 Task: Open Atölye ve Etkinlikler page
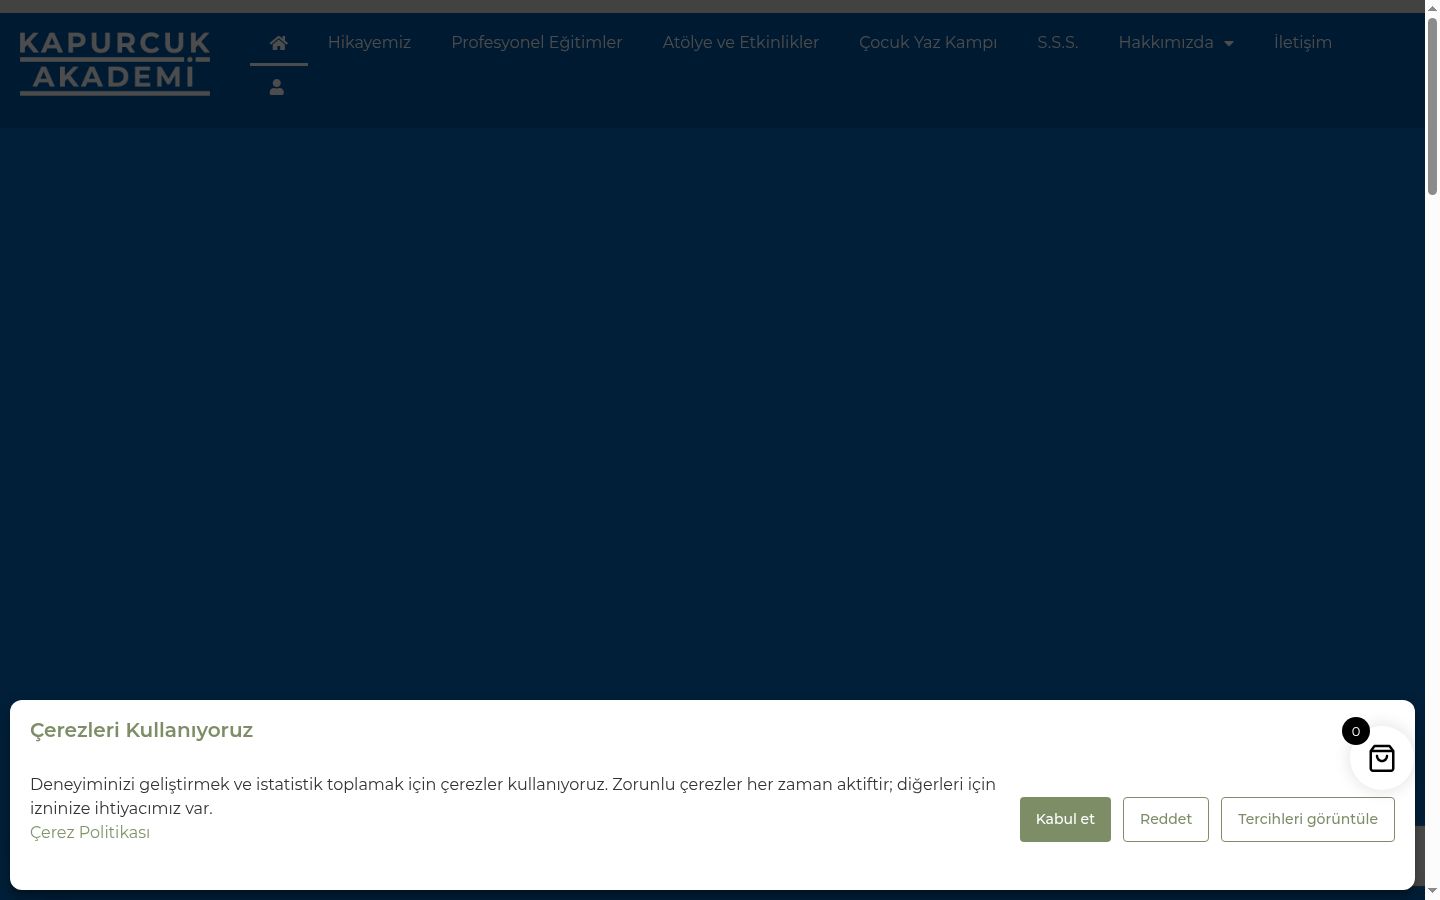(740, 42)
